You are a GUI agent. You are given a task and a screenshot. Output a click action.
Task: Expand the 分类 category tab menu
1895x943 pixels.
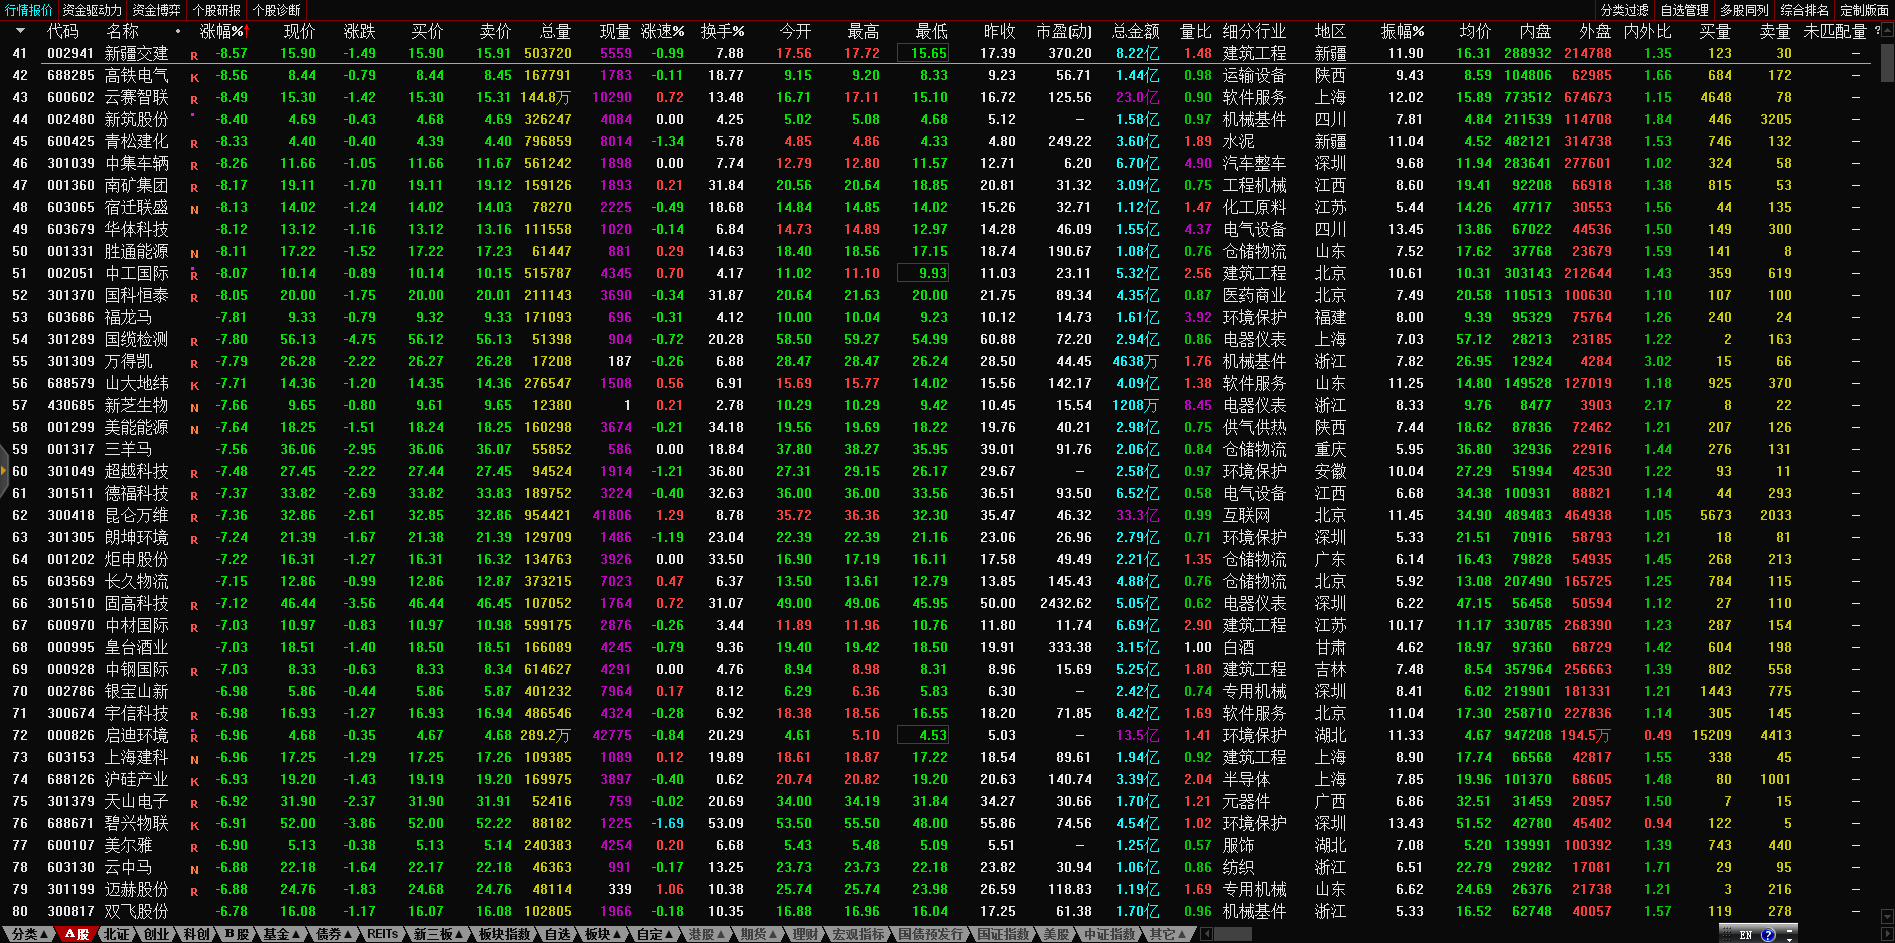(x=28, y=934)
